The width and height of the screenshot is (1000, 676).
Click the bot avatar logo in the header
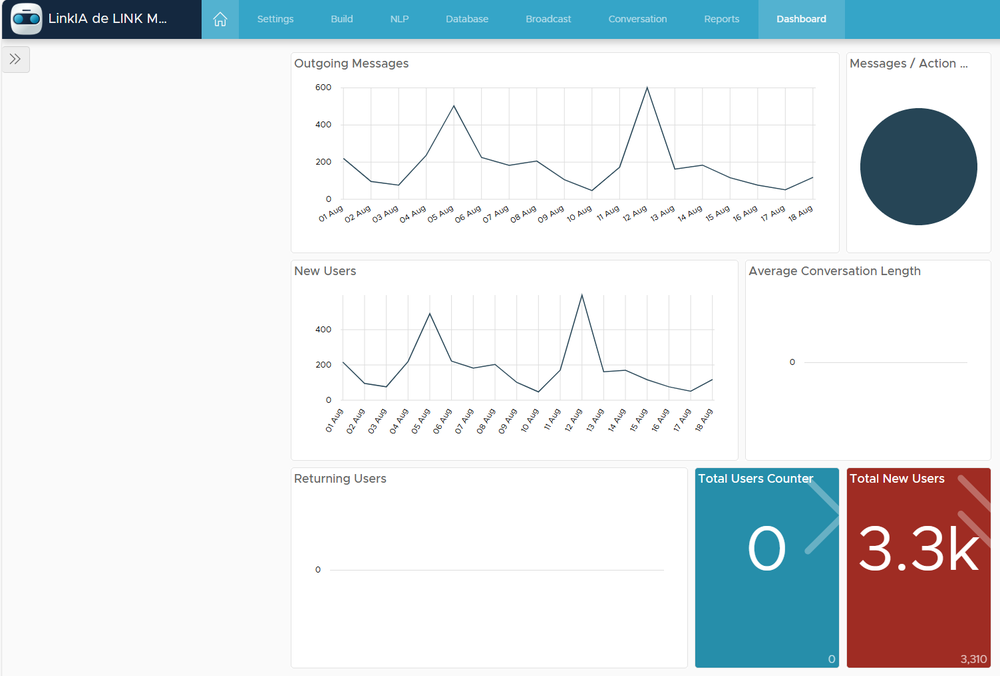pyautogui.click(x=25, y=19)
